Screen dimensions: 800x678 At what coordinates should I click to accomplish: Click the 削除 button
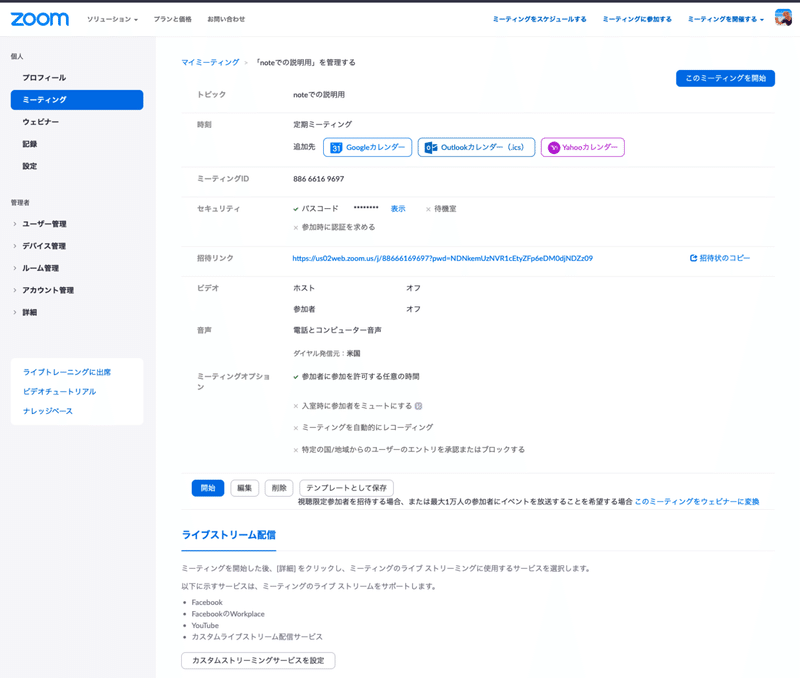pos(279,488)
